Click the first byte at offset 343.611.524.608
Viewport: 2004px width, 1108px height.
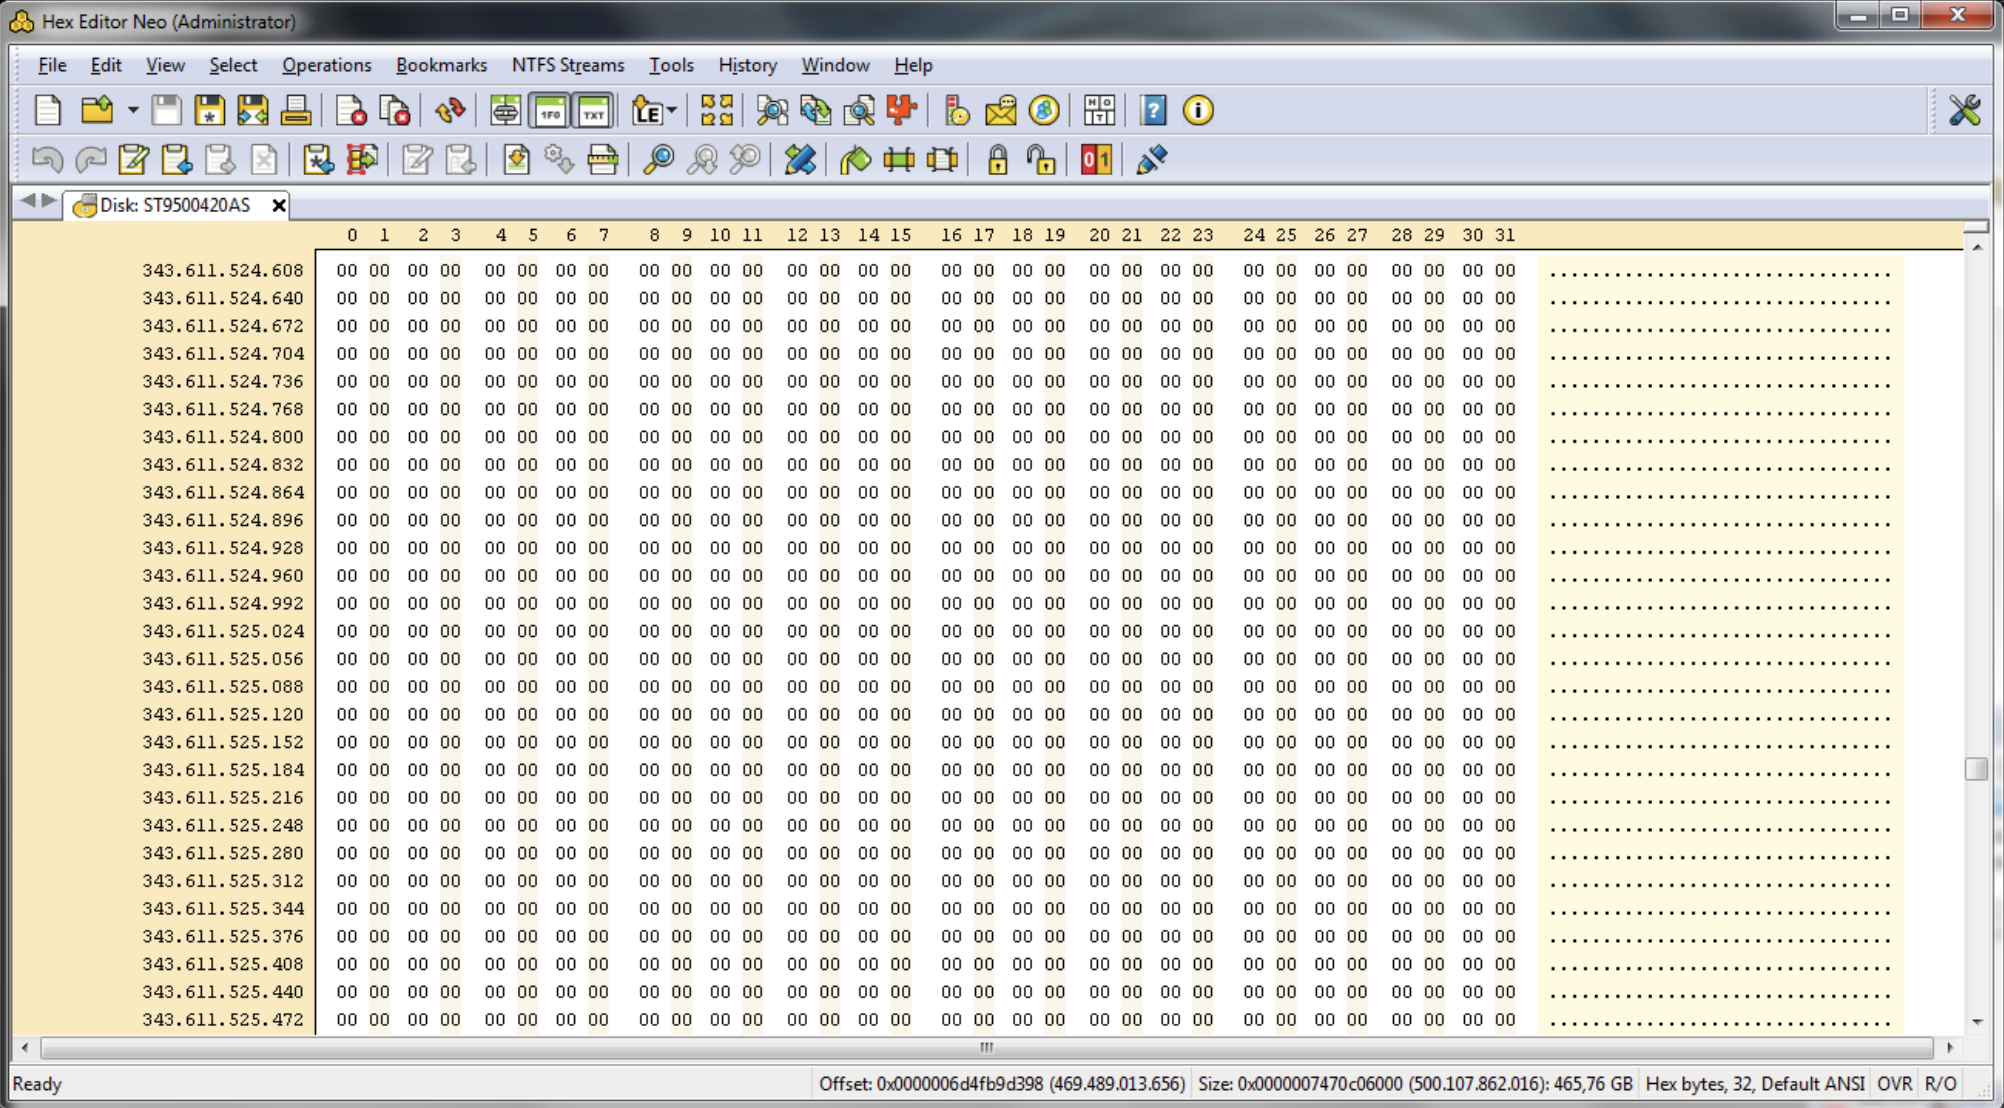point(346,270)
